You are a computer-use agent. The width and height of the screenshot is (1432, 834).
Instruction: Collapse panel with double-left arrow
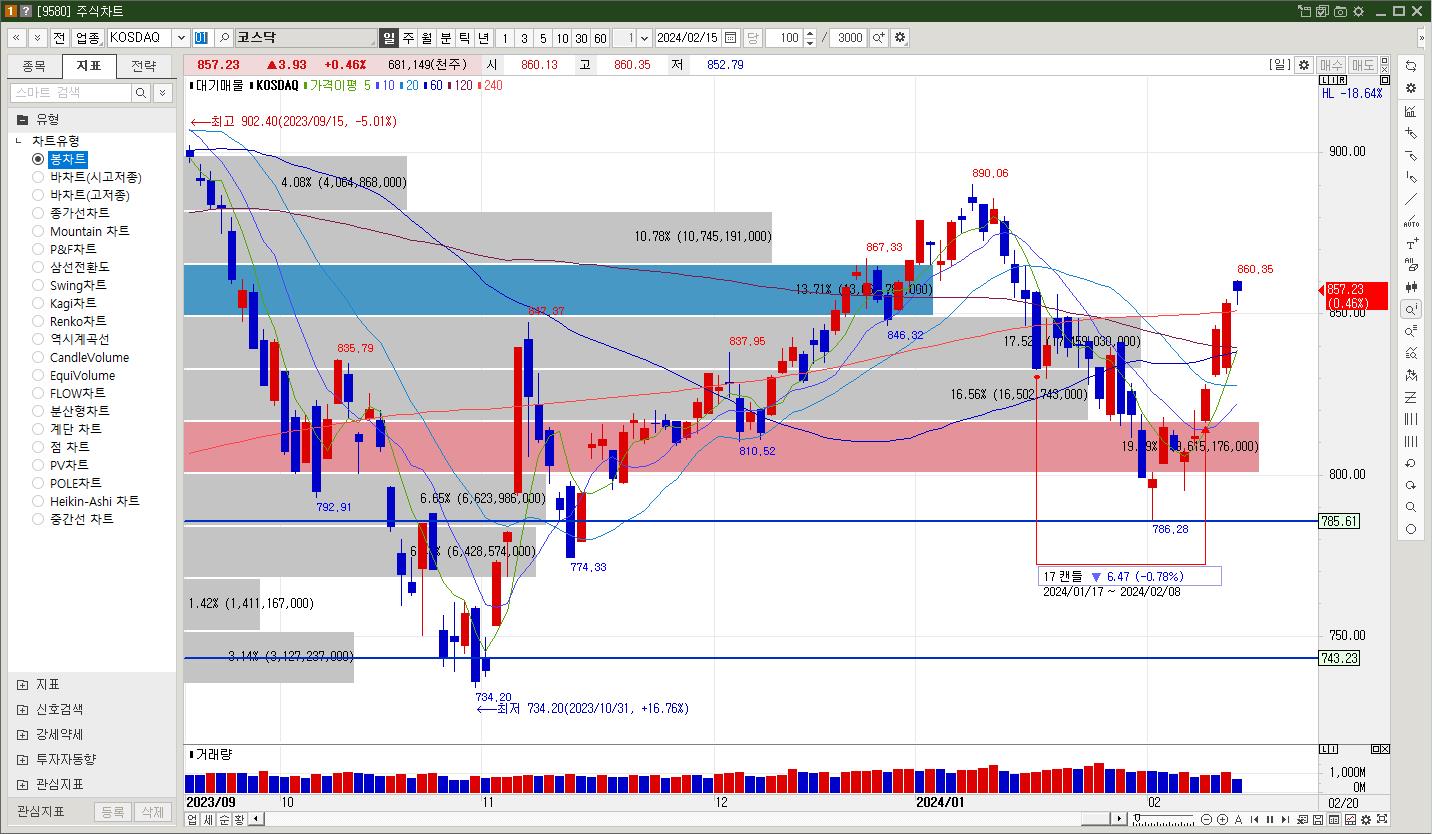(x=17, y=38)
